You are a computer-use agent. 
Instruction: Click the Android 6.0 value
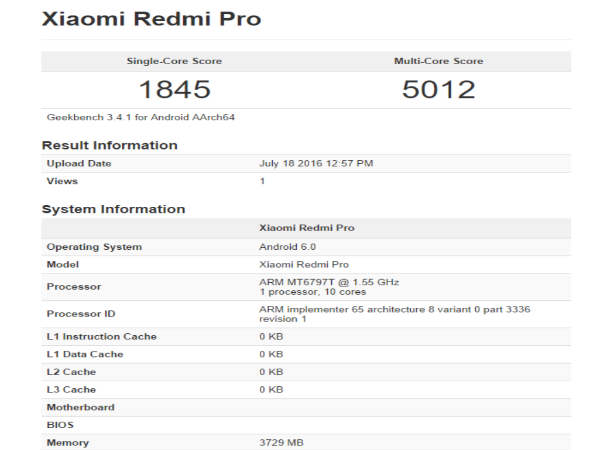(x=288, y=246)
